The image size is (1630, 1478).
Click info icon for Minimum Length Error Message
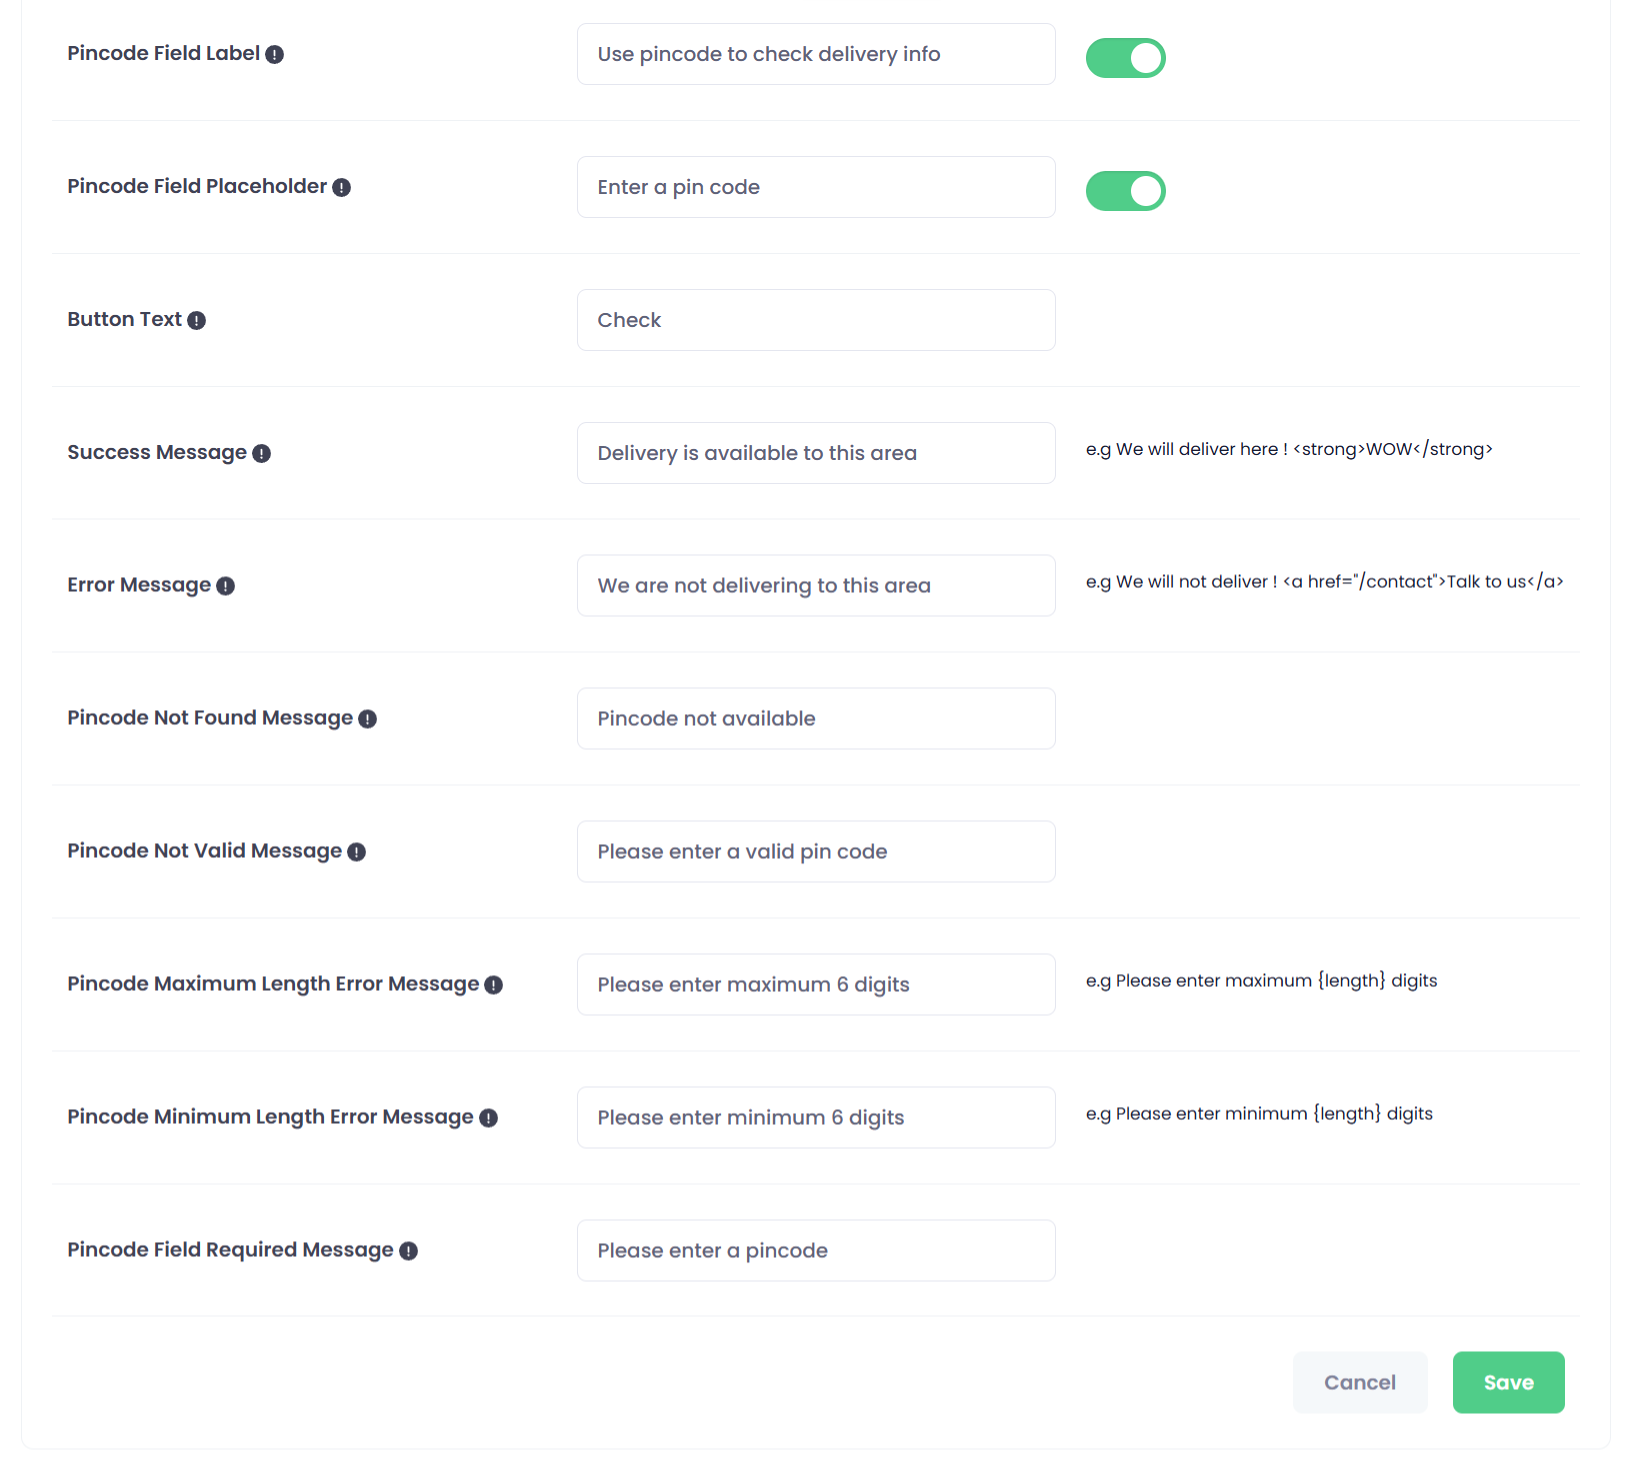(489, 1119)
